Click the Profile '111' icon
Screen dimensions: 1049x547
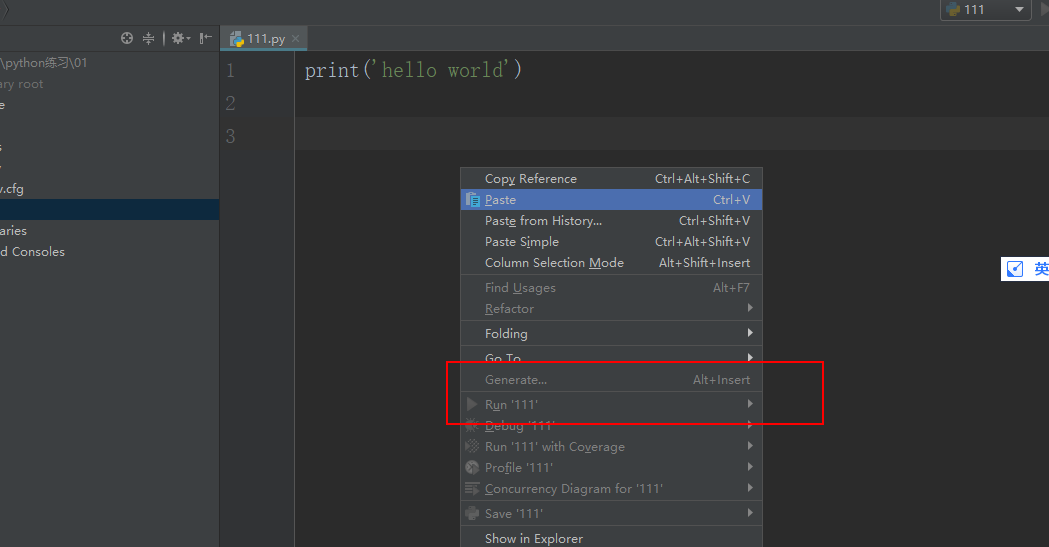(x=472, y=467)
